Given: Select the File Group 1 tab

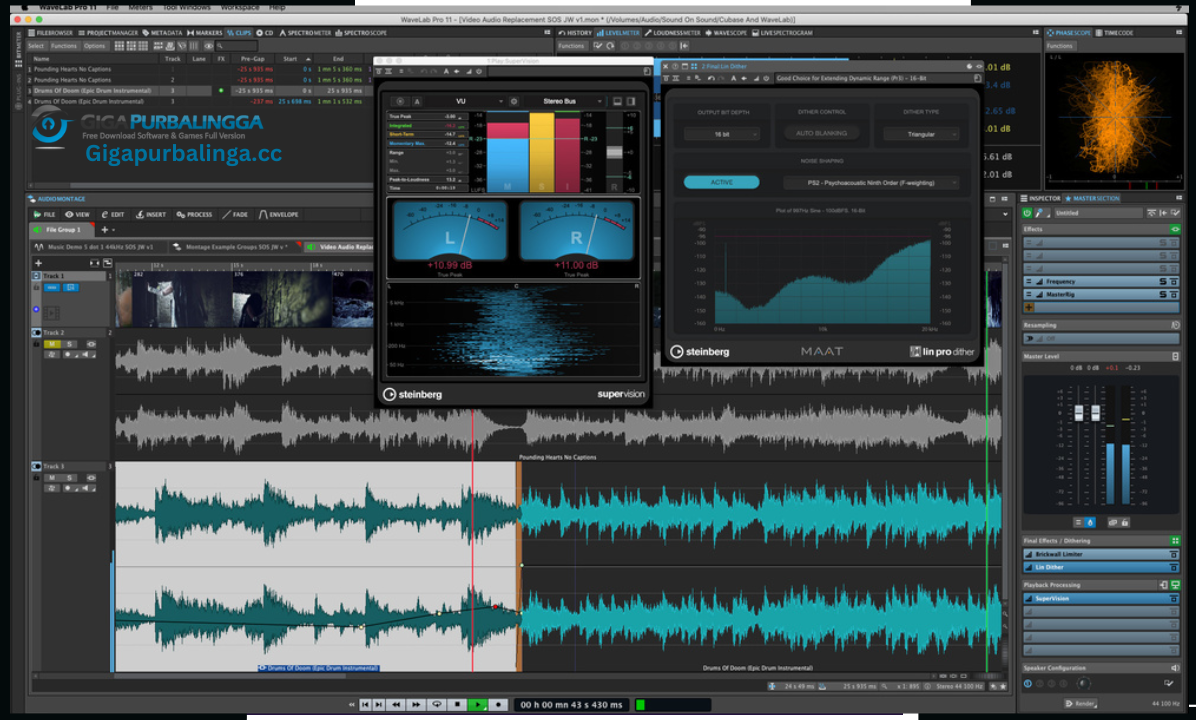Looking at the screenshot, I should (x=61, y=229).
